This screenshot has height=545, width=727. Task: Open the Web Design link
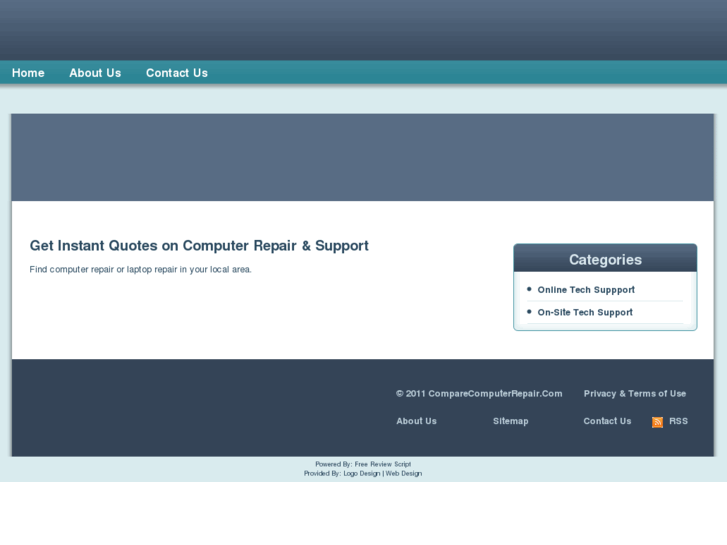click(404, 474)
